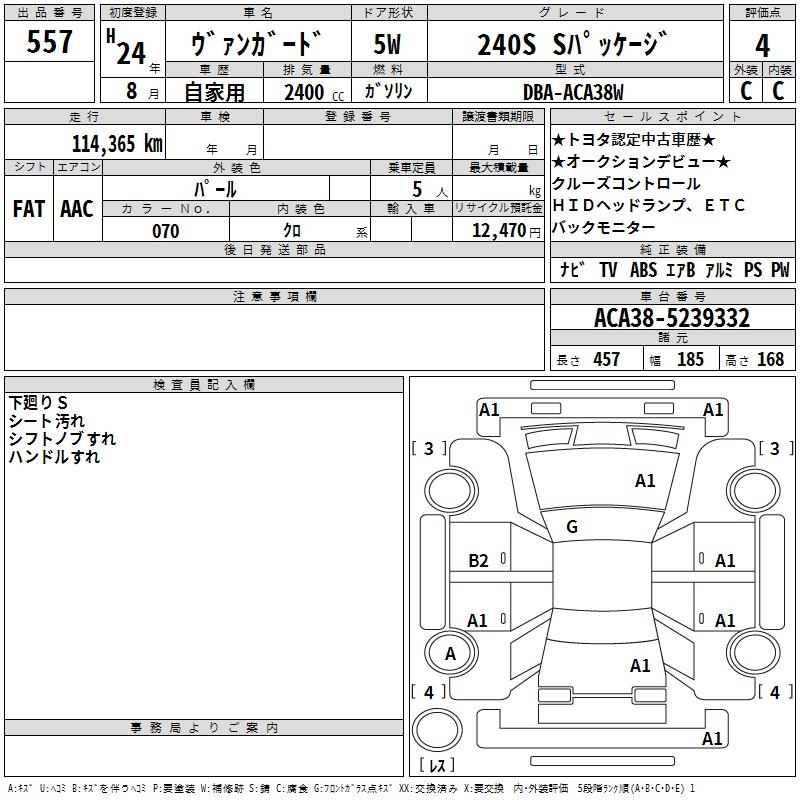This screenshot has height=800, width=800.
Task: Click the FAT shift type cell
Action: pos(29,208)
